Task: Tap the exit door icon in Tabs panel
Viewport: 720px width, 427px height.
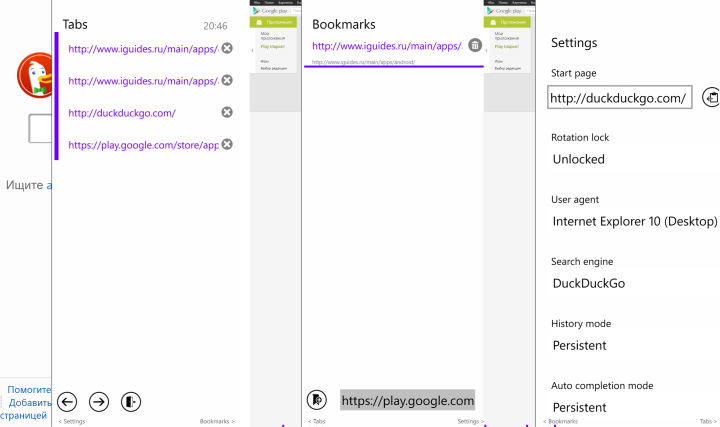Action: pos(131,402)
